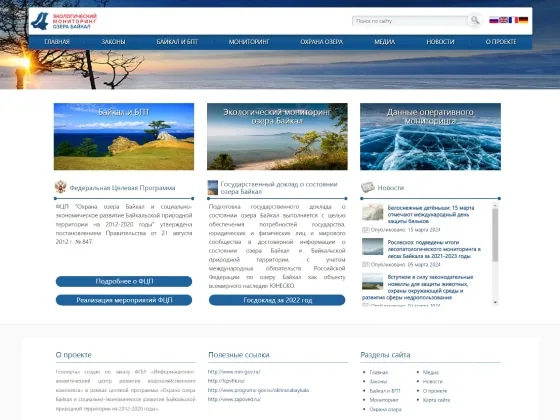Switch language with the Russian flag
This screenshot has width=560, height=420.
[x=494, y=20]
